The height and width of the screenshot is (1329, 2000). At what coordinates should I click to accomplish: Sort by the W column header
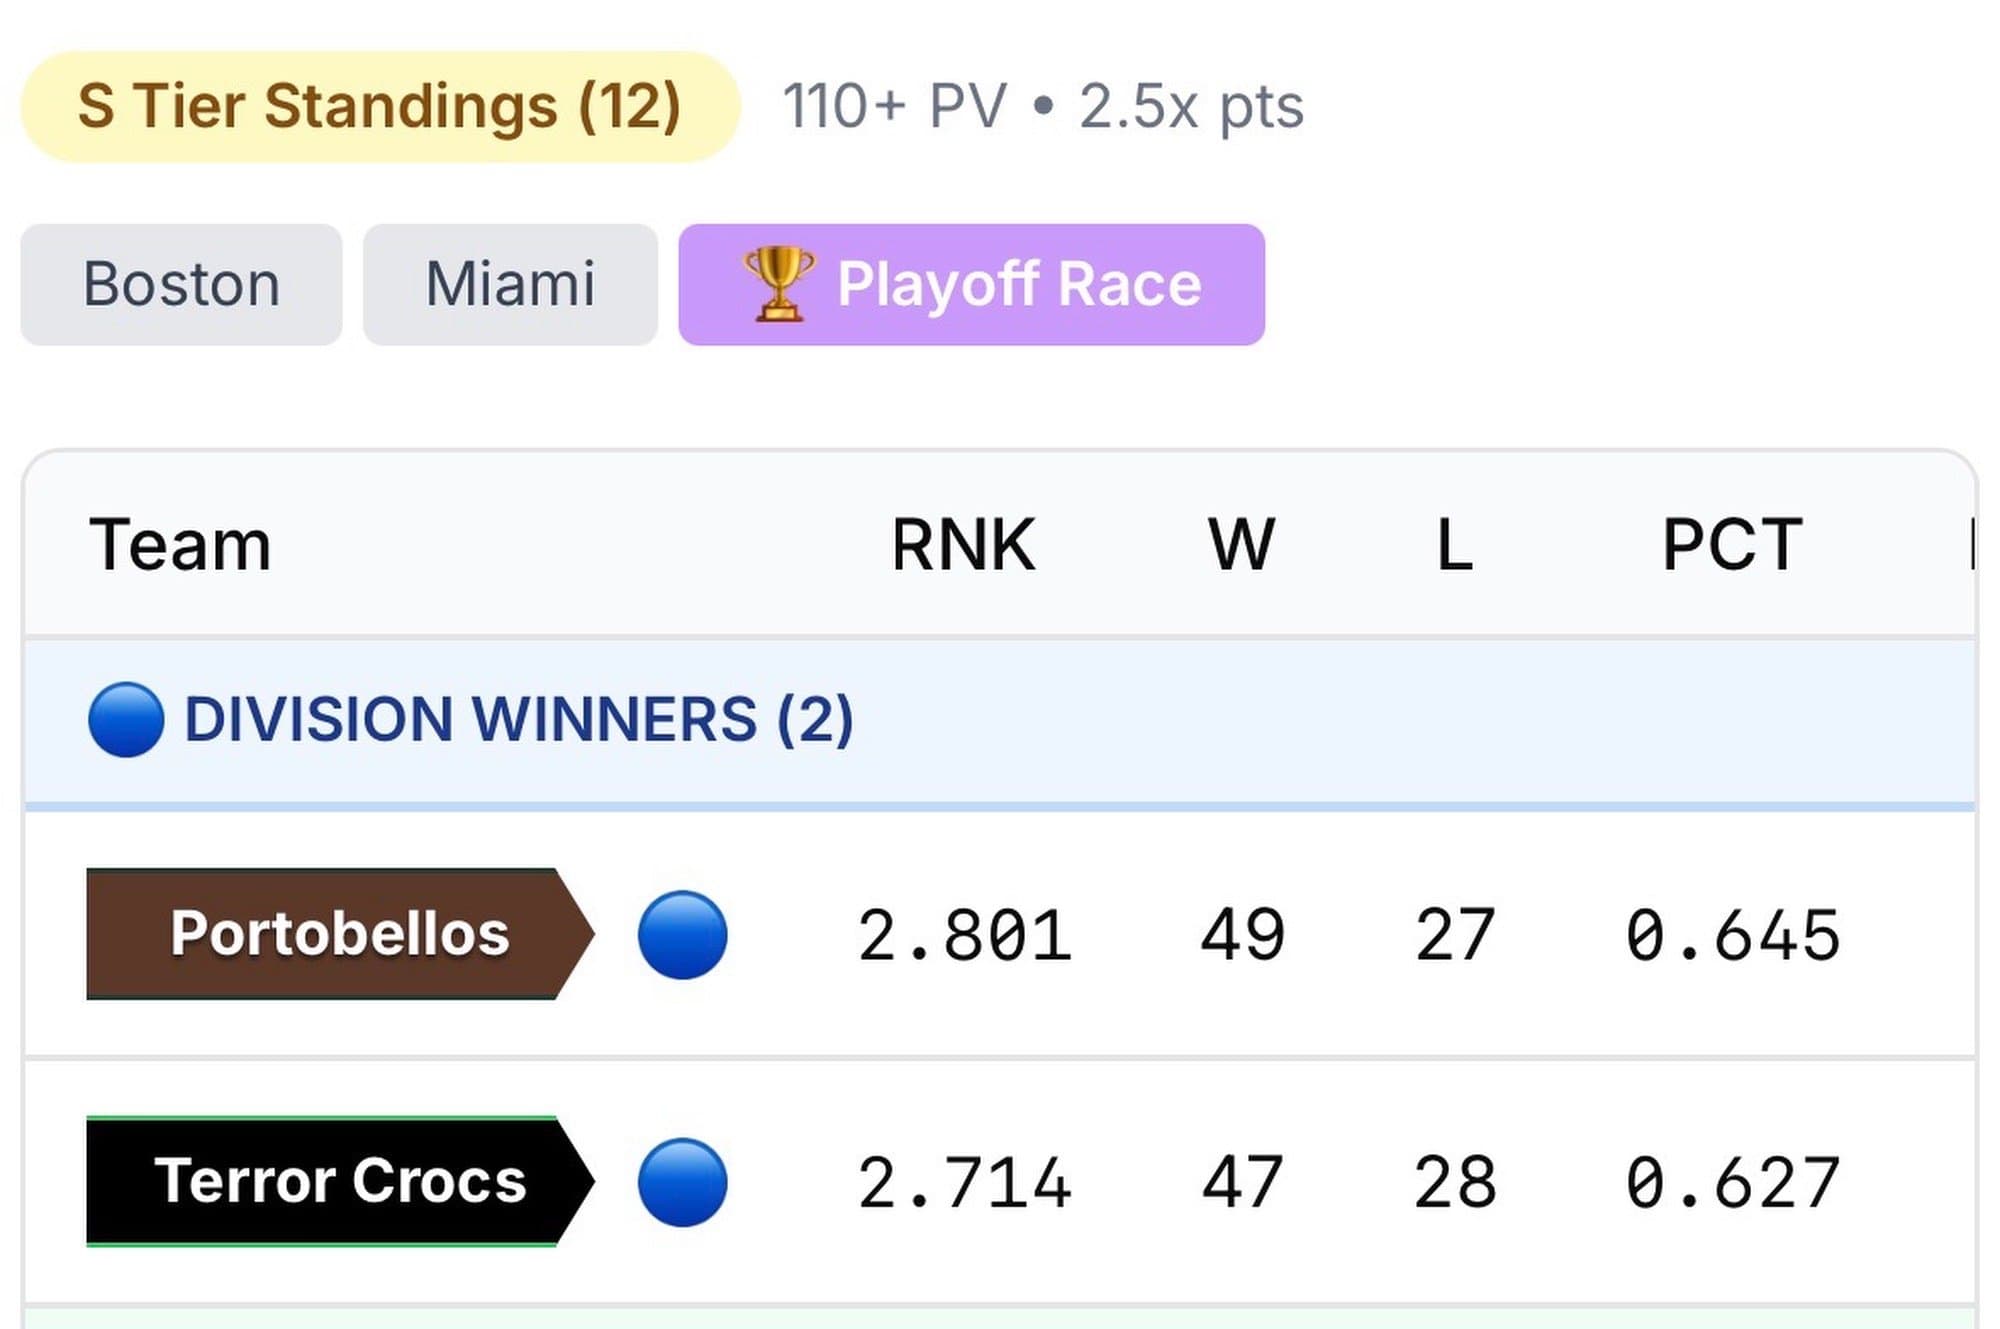(x=1241, y=546)
